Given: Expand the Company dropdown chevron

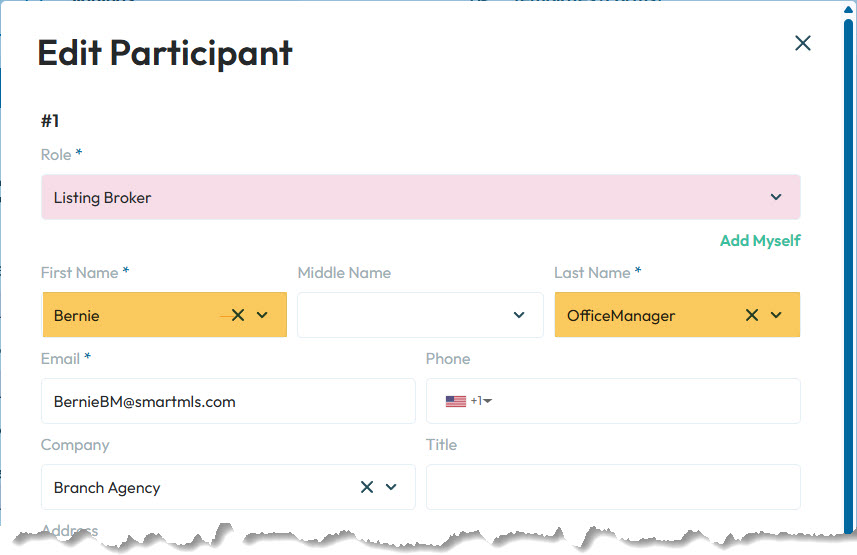Looking at the screenshot, I should tap(391, 487).
